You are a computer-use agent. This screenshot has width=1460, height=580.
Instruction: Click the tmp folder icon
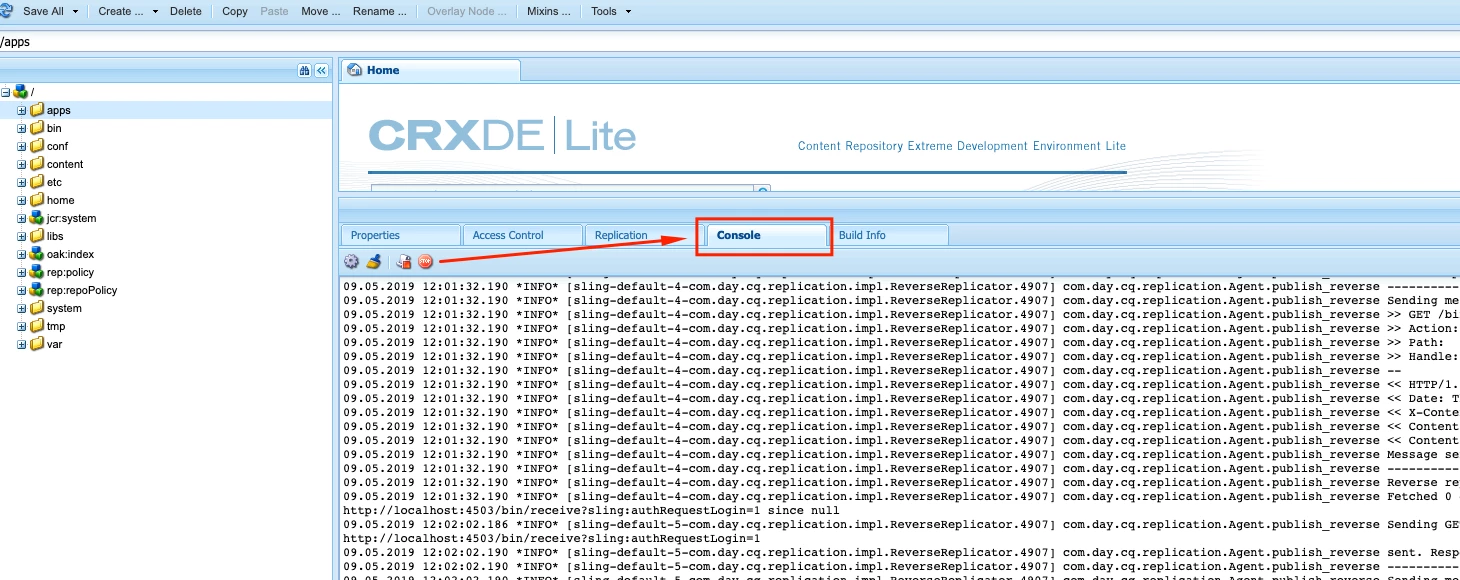(37, 326)
